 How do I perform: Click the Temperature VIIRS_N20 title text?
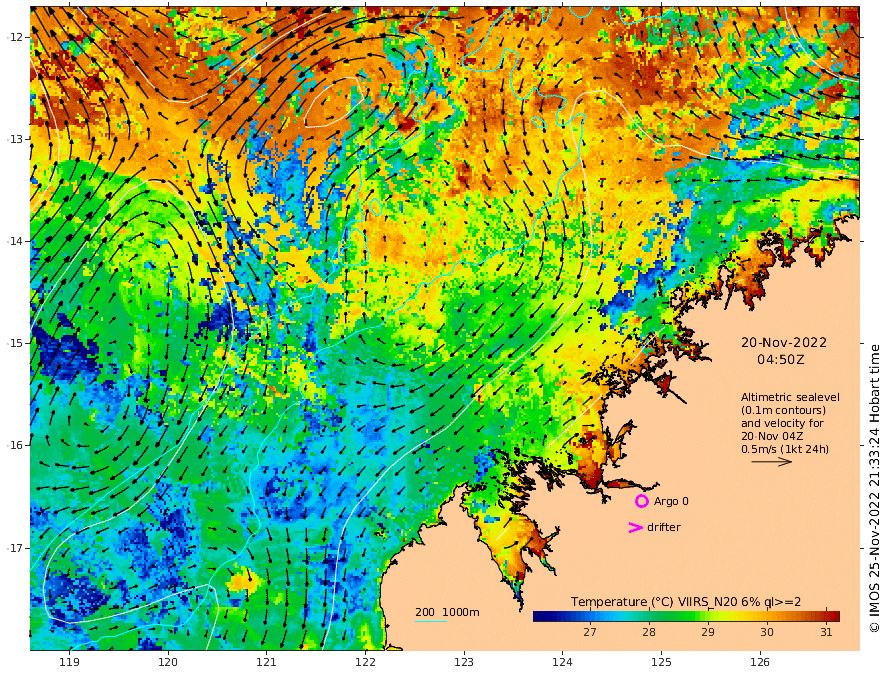click(x=686, y=601)
